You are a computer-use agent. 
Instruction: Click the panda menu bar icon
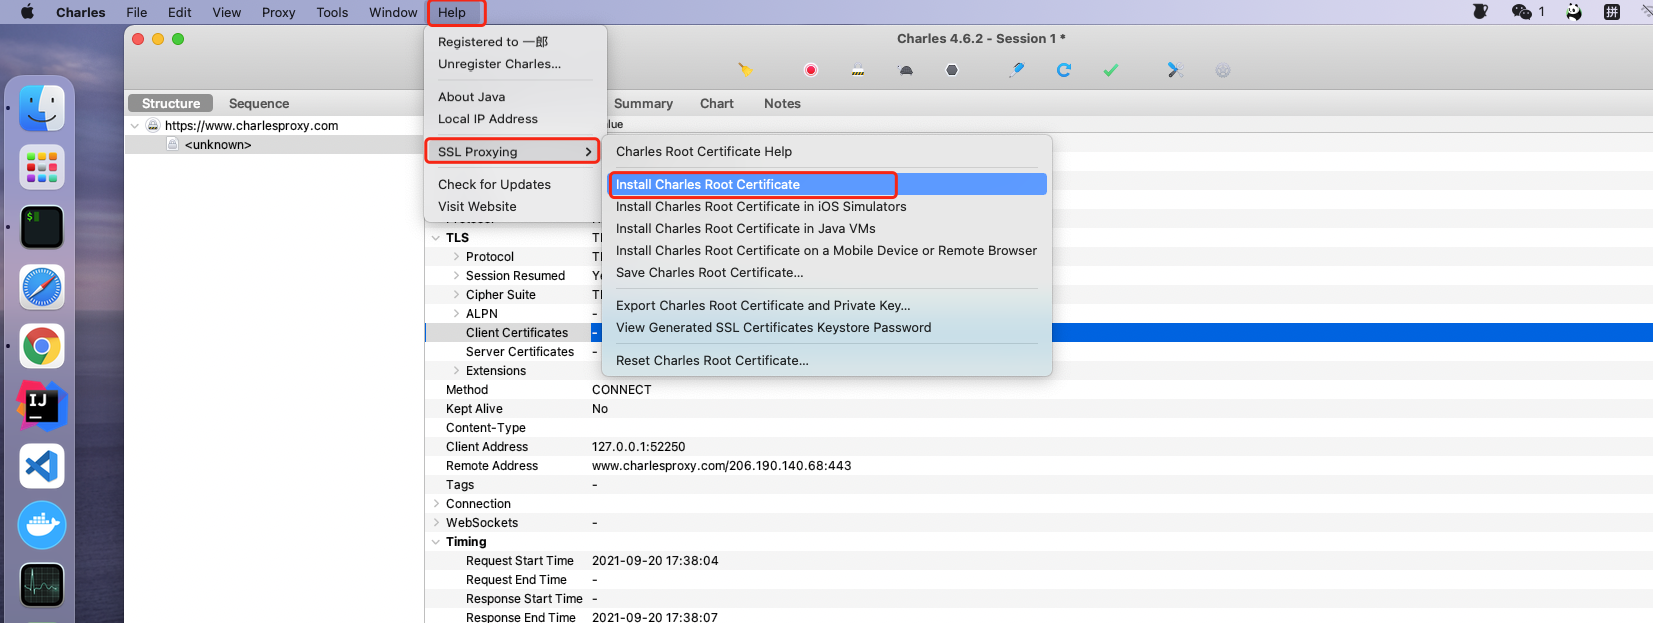click(x=1574, y=12)
